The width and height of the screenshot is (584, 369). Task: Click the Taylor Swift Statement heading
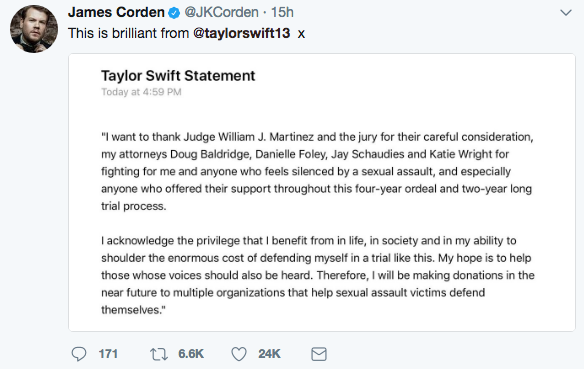tap(178, 76)
